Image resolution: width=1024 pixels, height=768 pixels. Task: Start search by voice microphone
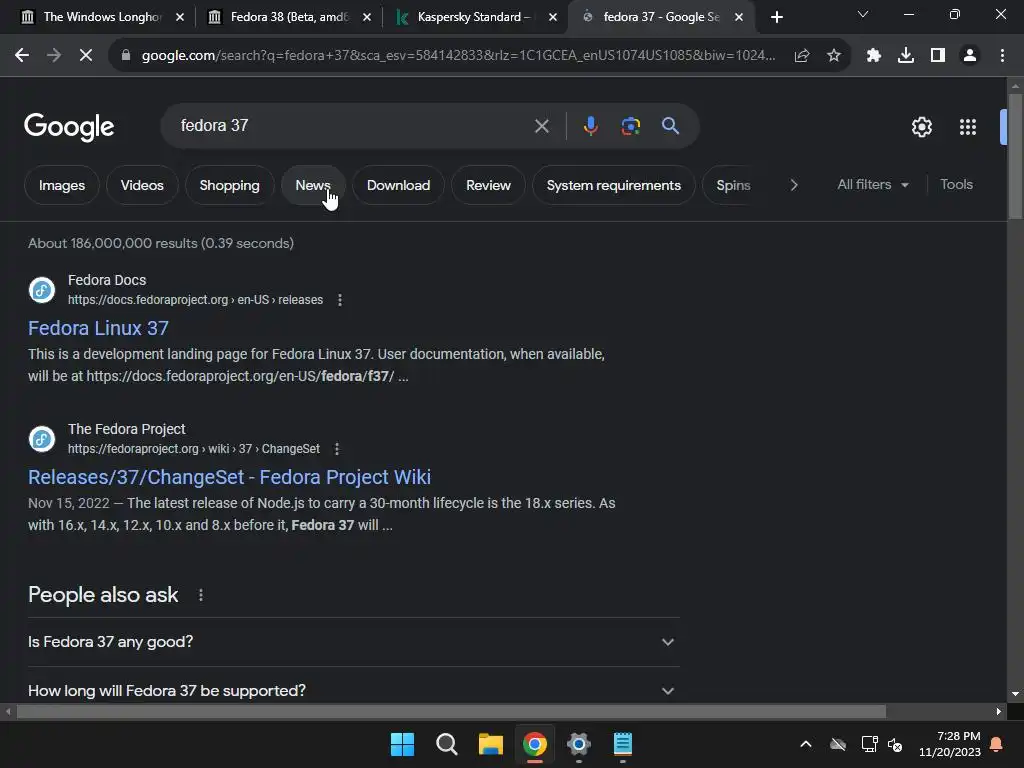[590, 126]
